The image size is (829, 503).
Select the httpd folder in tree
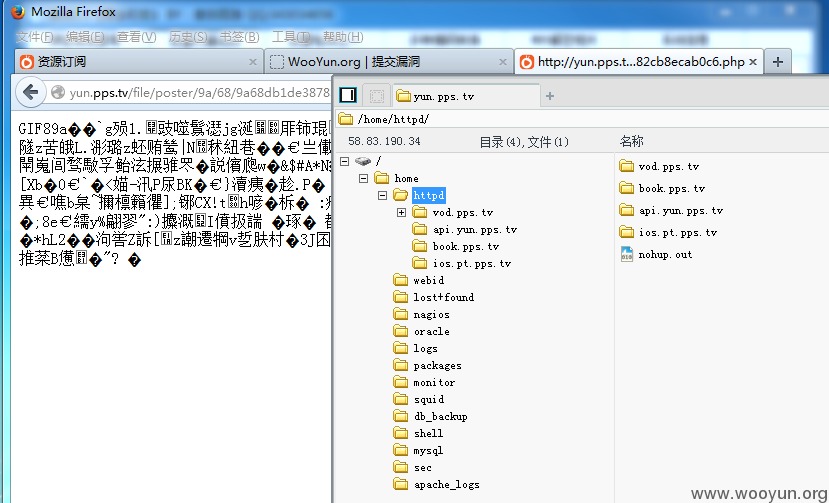[419, 195]
